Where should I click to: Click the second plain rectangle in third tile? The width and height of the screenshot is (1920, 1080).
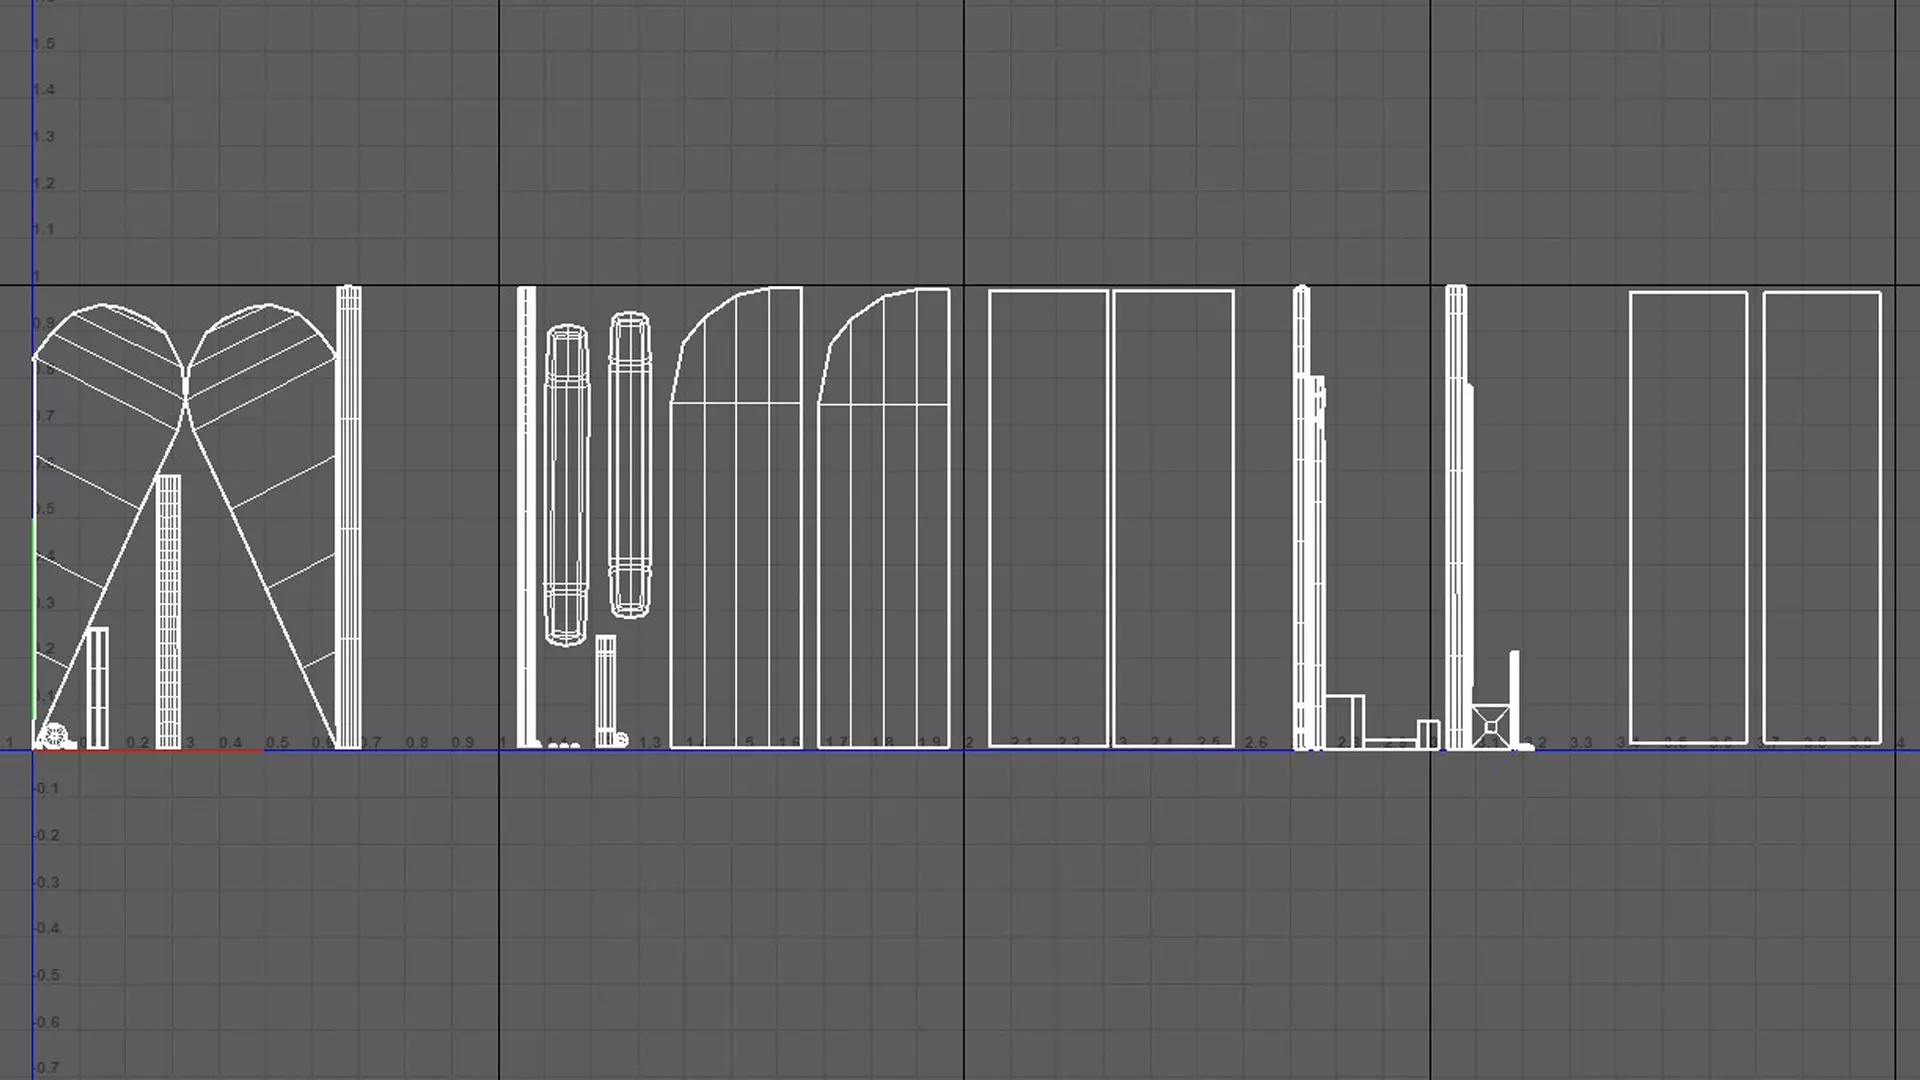[x=1173, y=518]
